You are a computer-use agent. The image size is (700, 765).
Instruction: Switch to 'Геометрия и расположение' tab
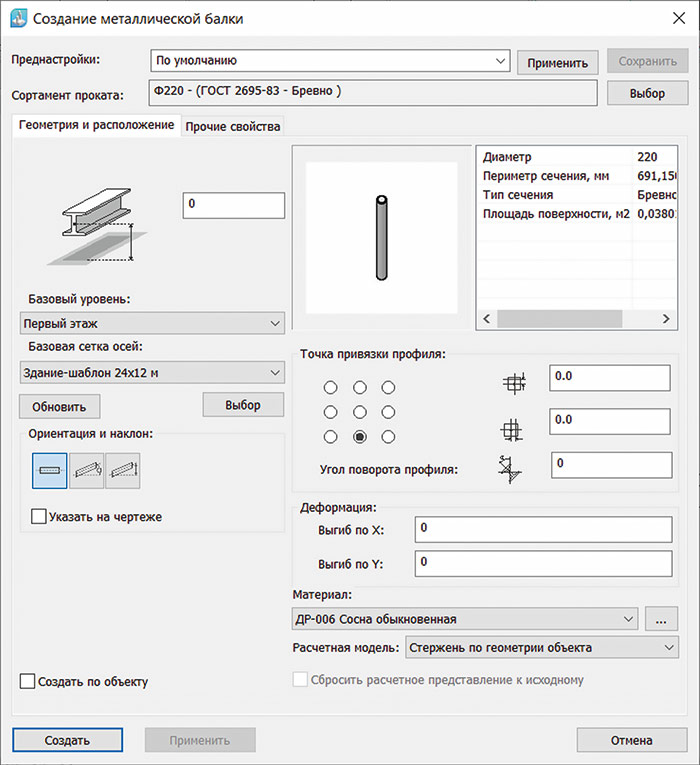pos(96,125)
